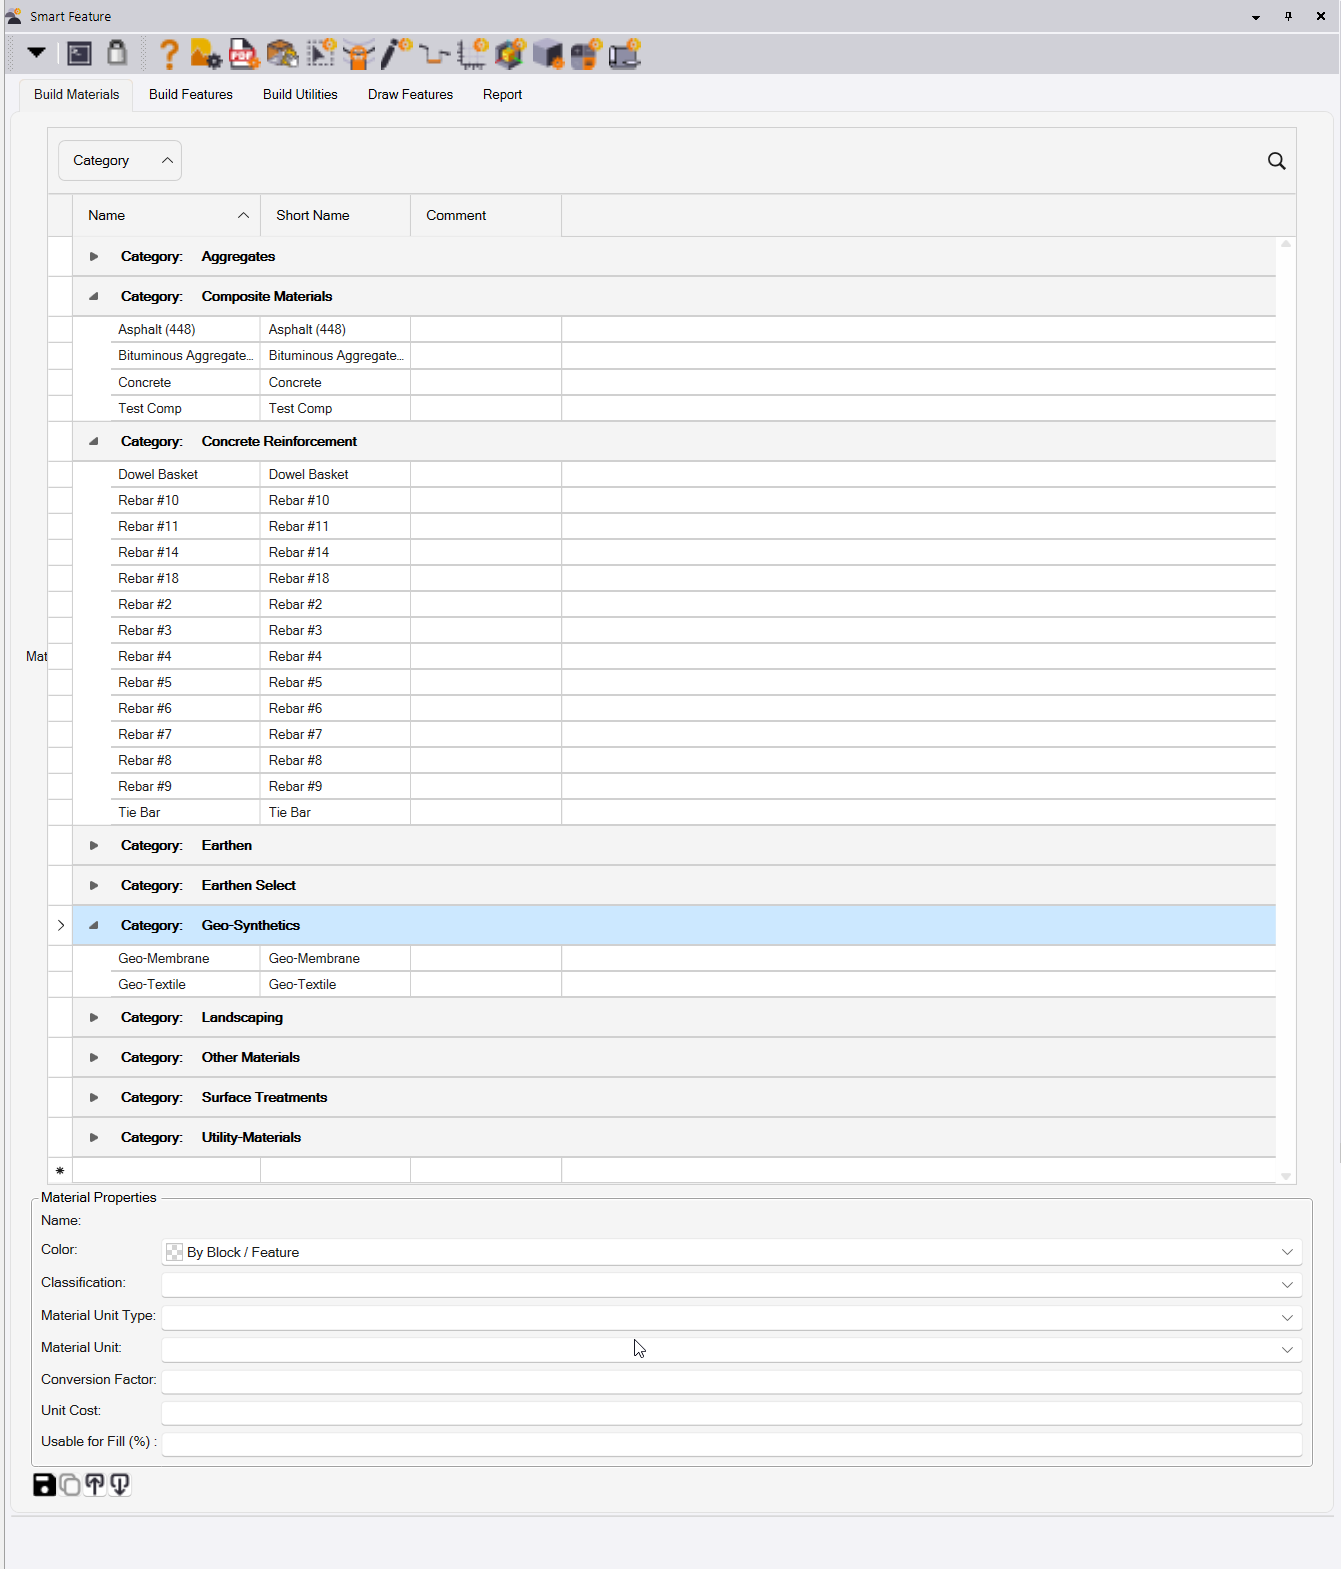Open the Material Unit Type dropdown

click(x=1287, y=1318)
